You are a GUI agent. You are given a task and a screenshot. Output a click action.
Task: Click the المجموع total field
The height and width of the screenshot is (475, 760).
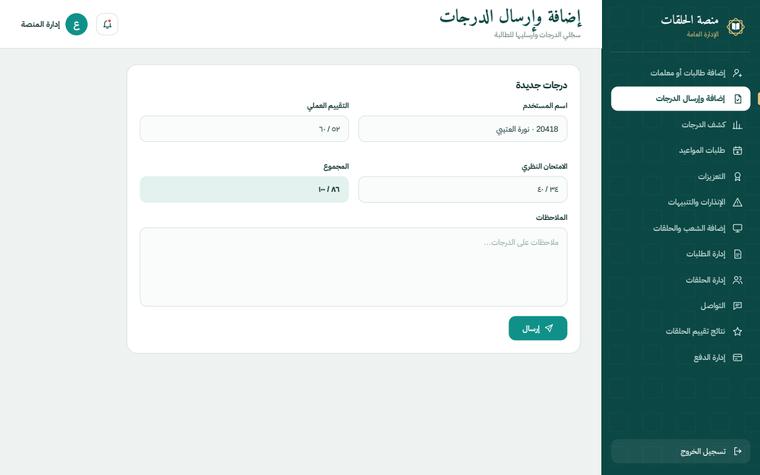click(244, 190)
